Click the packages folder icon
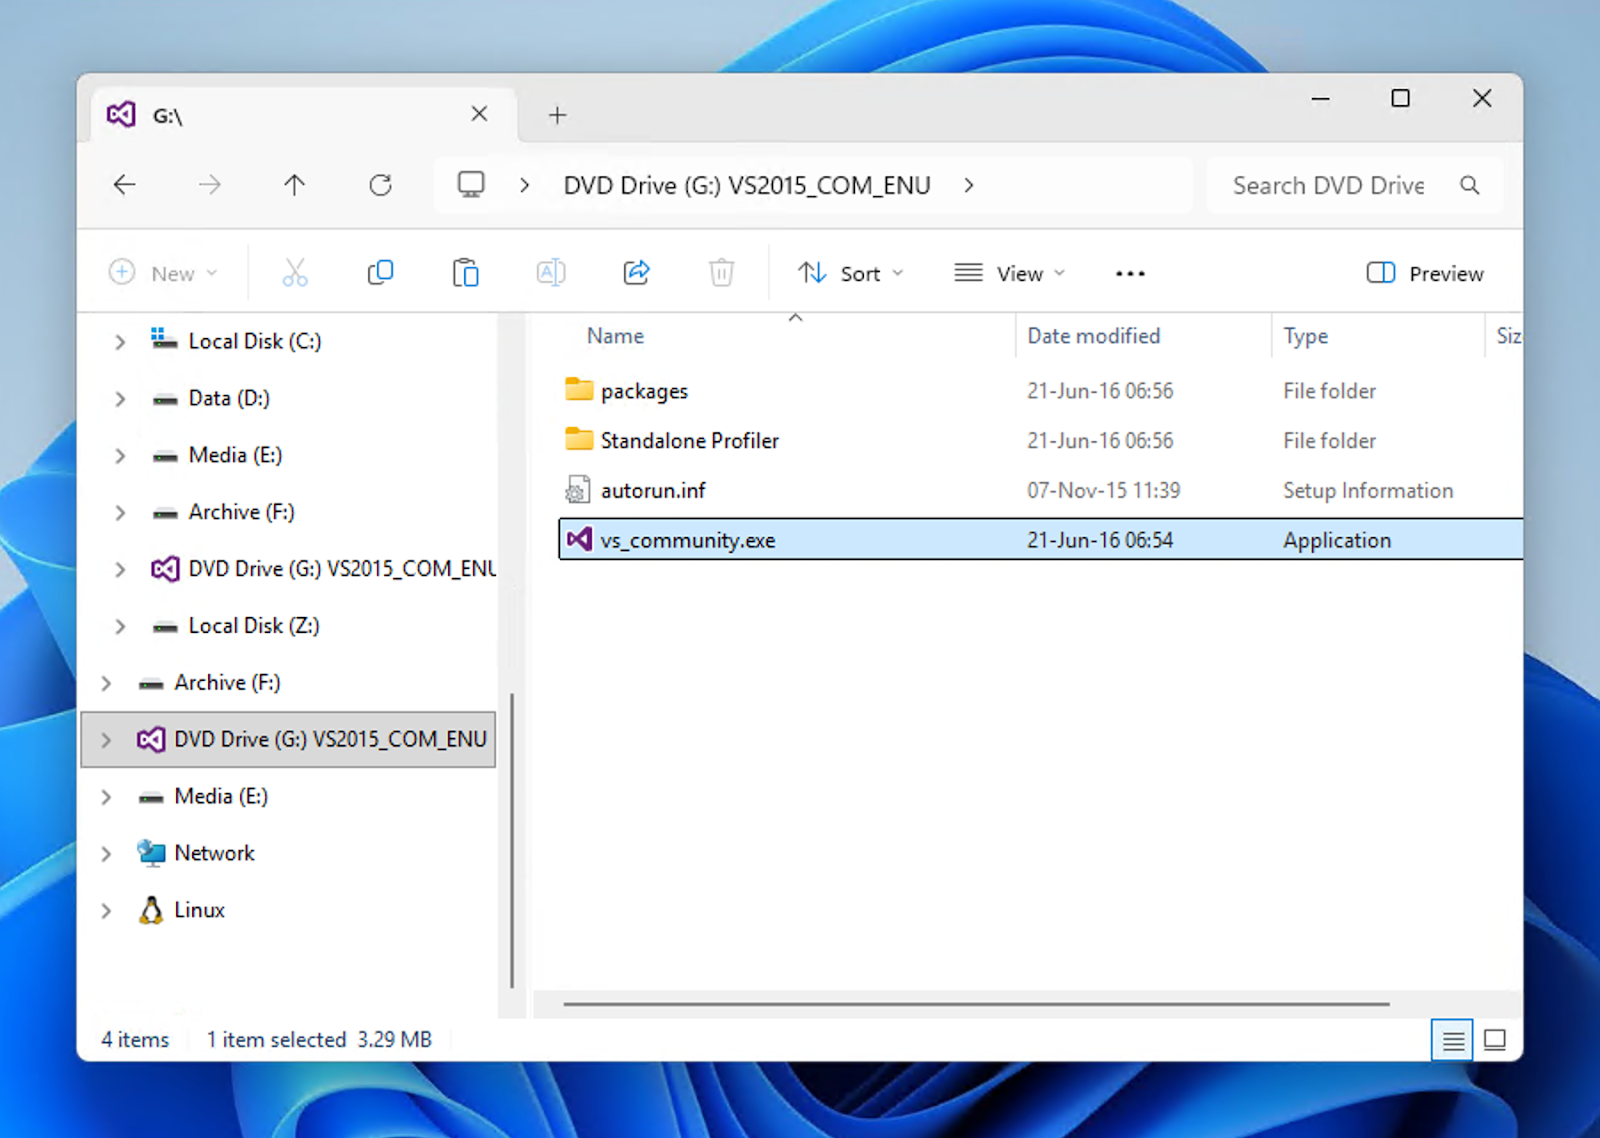This screenshot has width=1600, height=1138. tap(579, 389)
